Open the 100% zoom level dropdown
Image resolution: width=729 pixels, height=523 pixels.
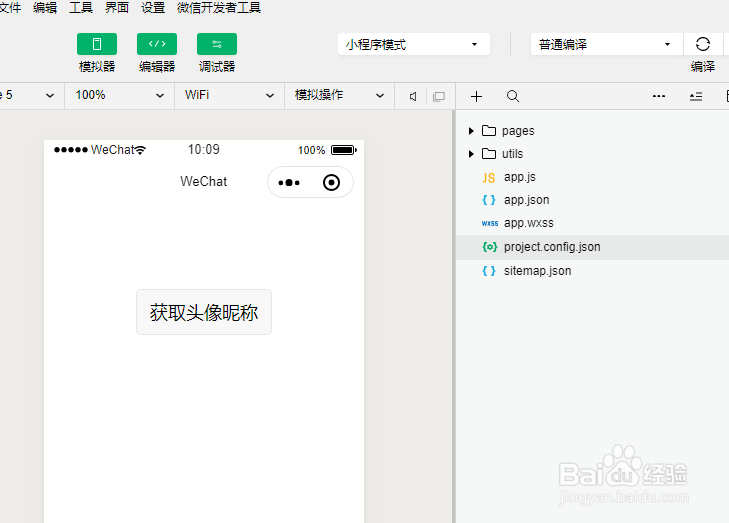click(x=119, y=95)
